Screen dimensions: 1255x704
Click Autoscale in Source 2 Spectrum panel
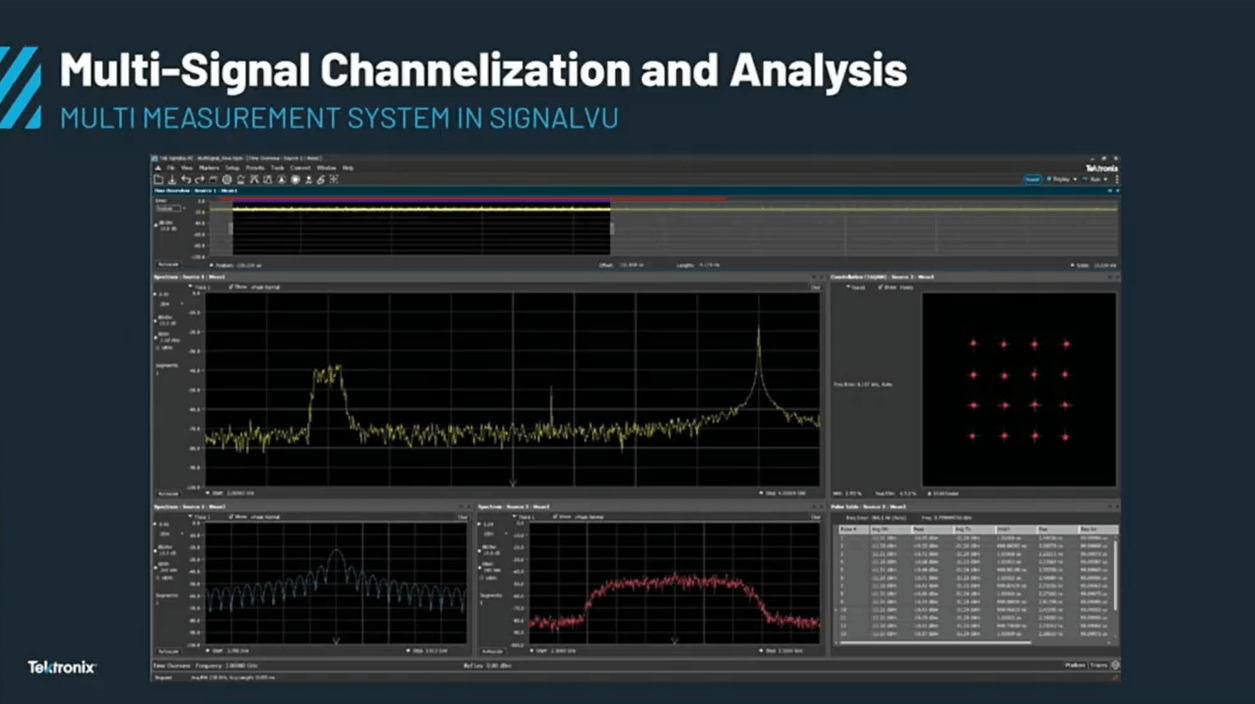point(168,651)
